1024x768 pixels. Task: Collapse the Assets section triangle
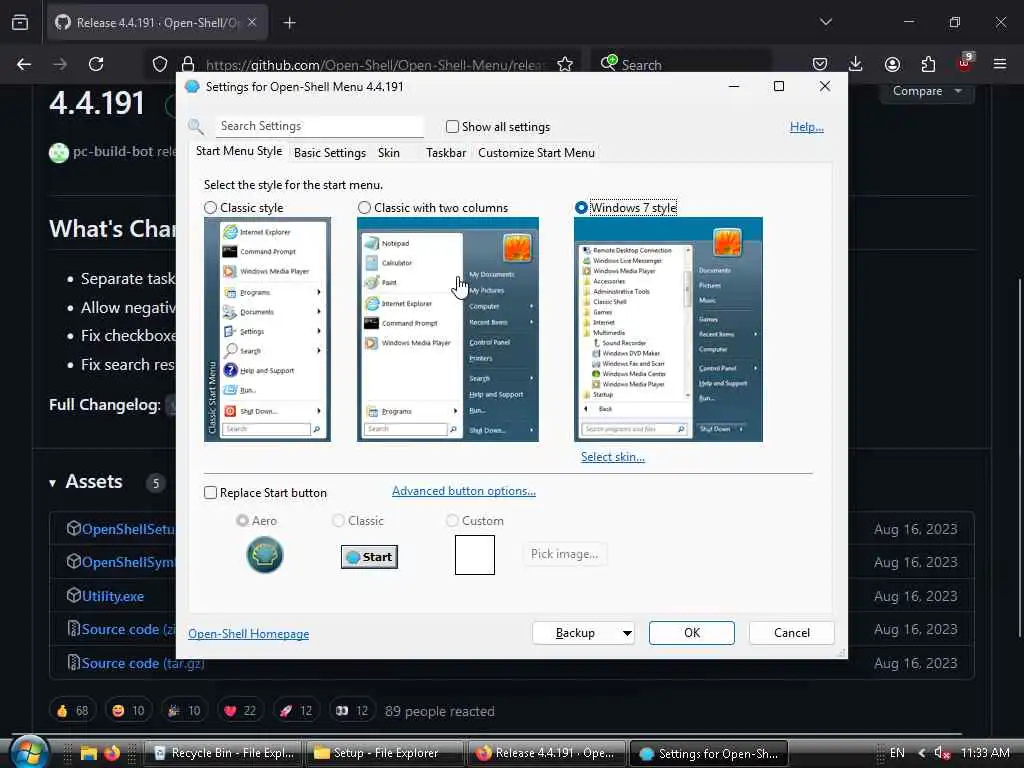[52, 483]
